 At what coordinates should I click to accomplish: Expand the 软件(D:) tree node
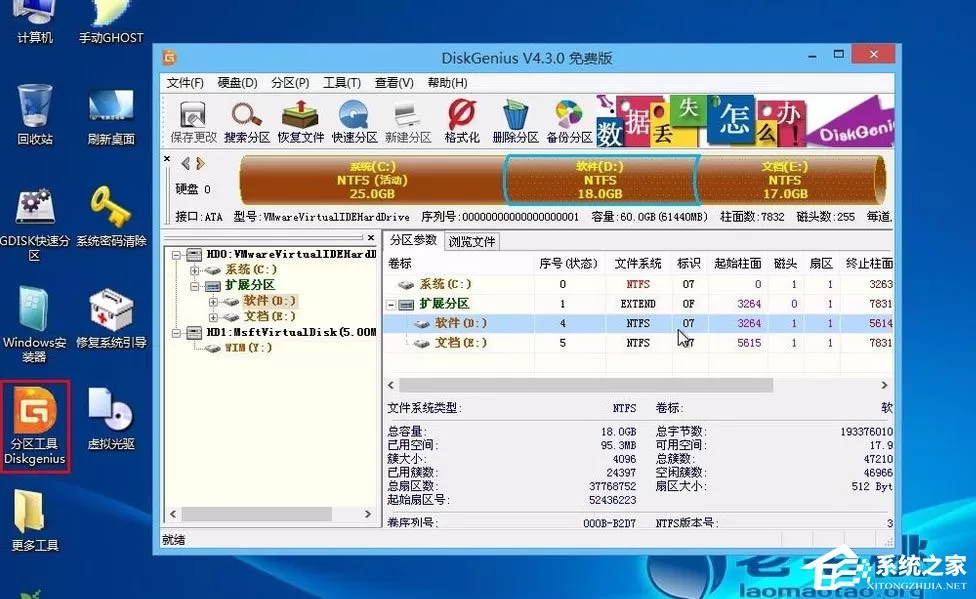pyautogui.click(x=213, y=301)
